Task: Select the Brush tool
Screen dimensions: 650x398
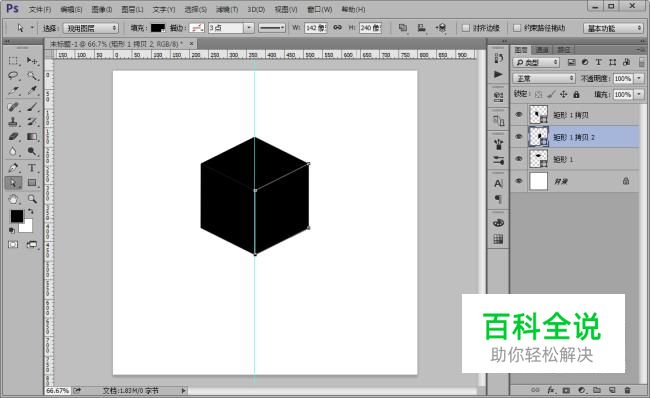Action: 32,107
